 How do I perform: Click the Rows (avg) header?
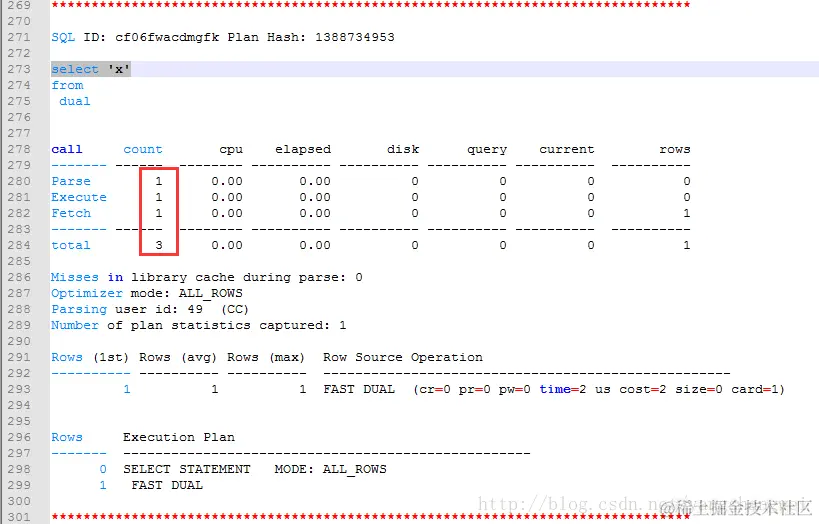[x=178, y=357]
